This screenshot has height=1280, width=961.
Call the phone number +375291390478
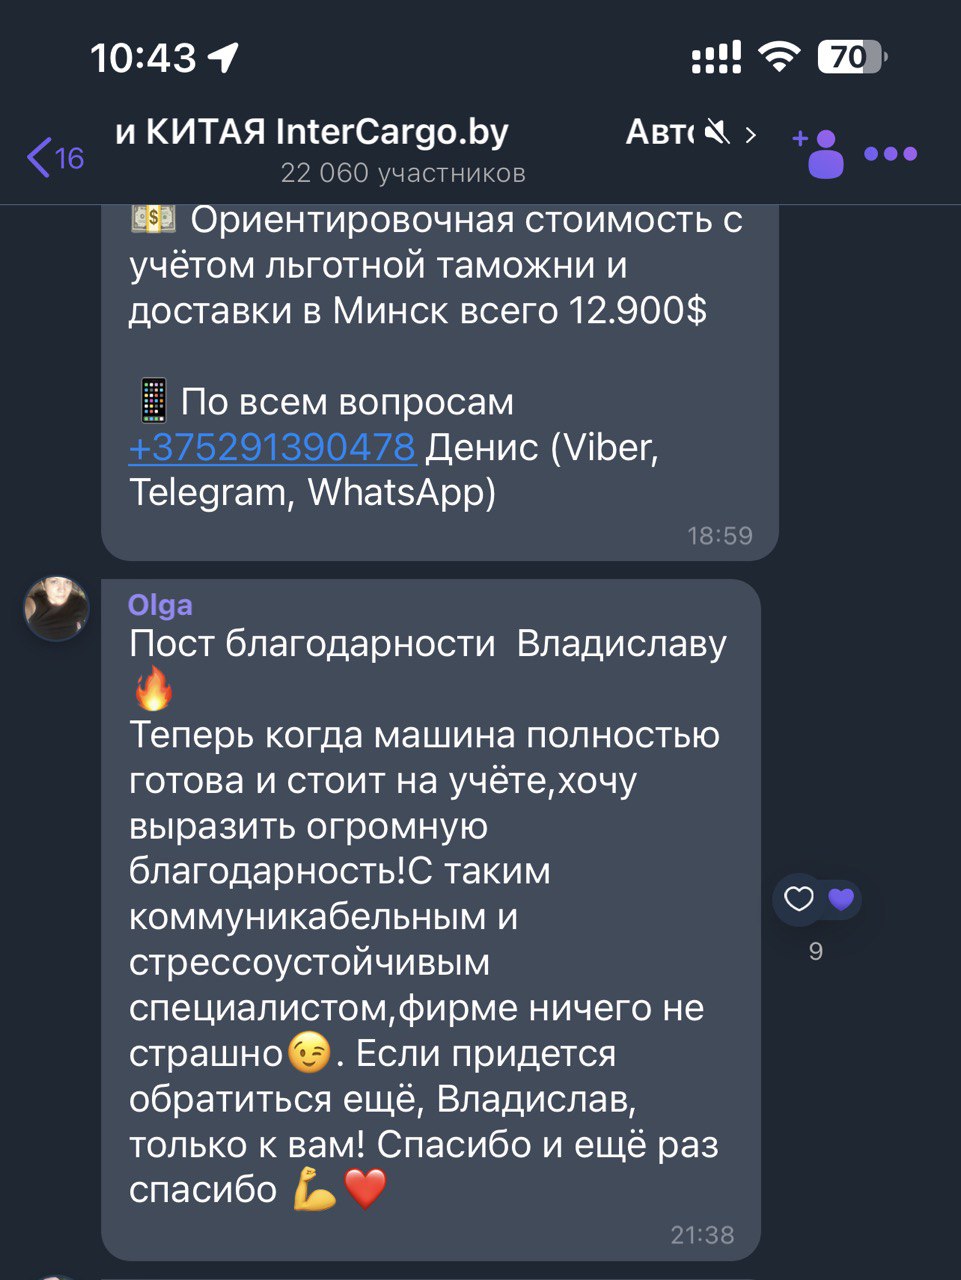272,447
